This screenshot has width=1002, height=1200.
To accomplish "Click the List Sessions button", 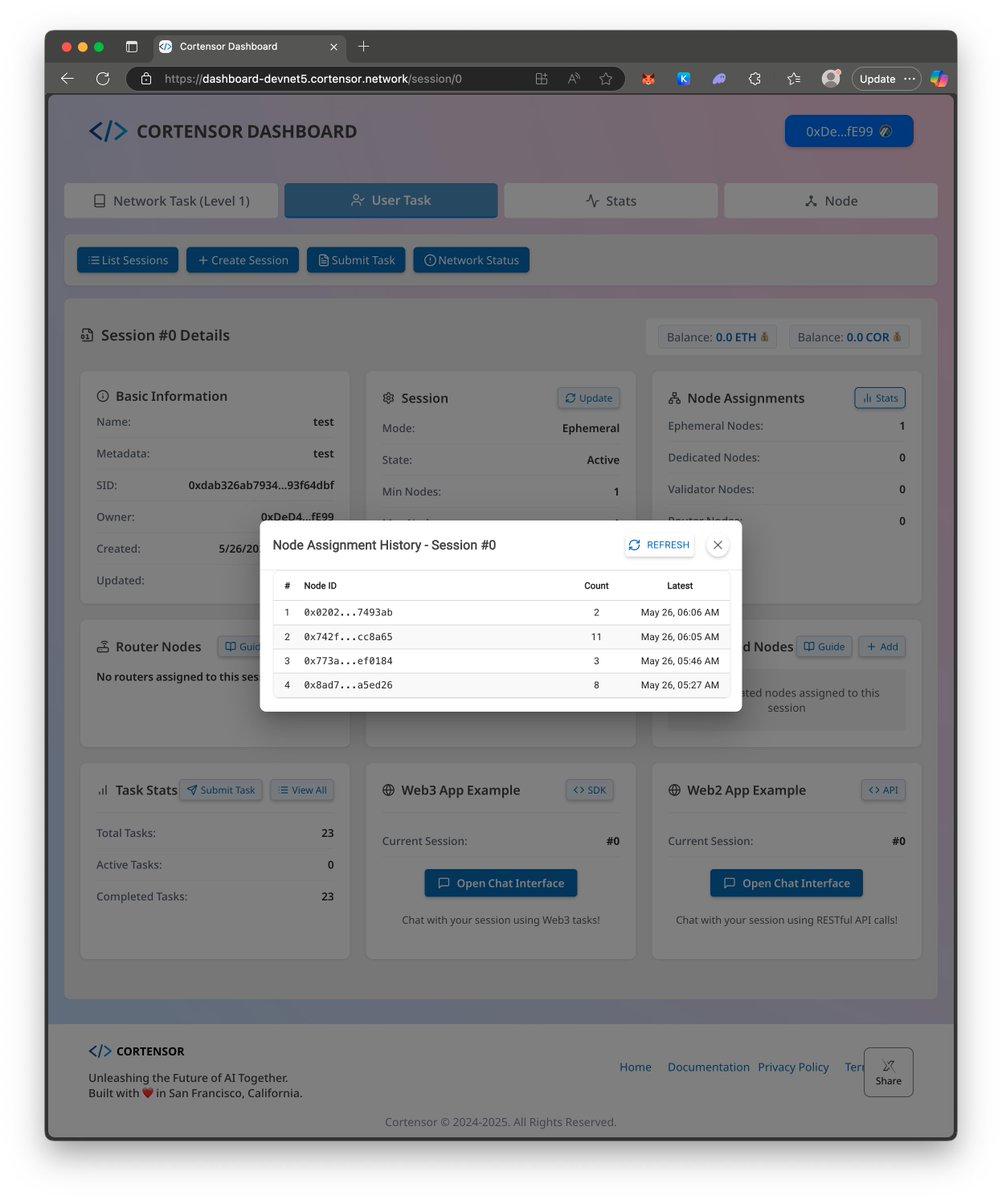I will click(x=128, y=260).
